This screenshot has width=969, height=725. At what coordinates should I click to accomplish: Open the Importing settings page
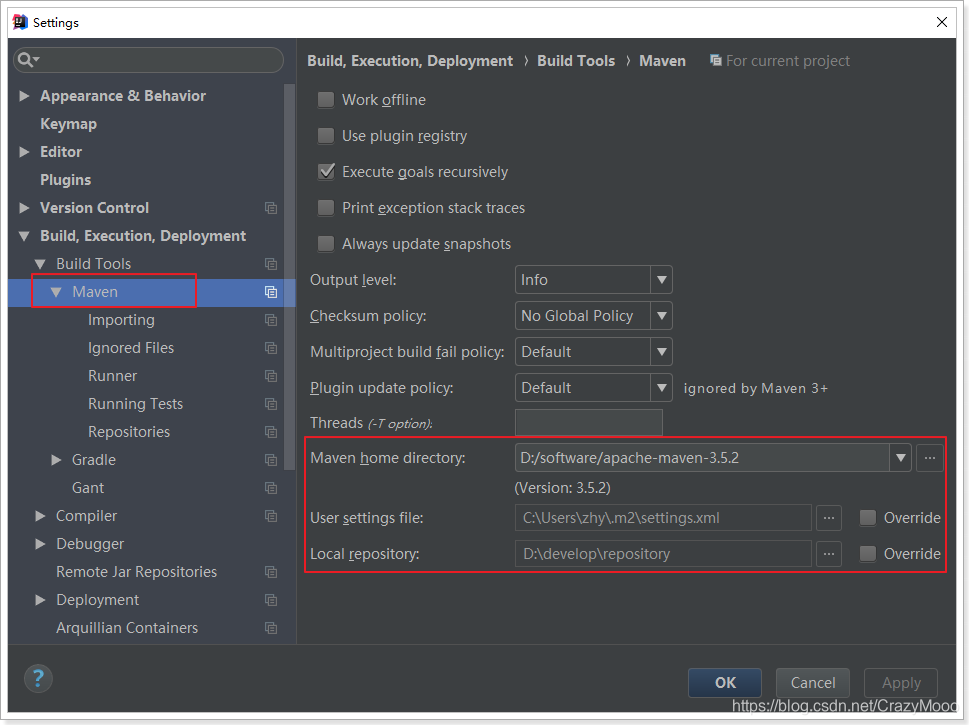click(121, 320)
